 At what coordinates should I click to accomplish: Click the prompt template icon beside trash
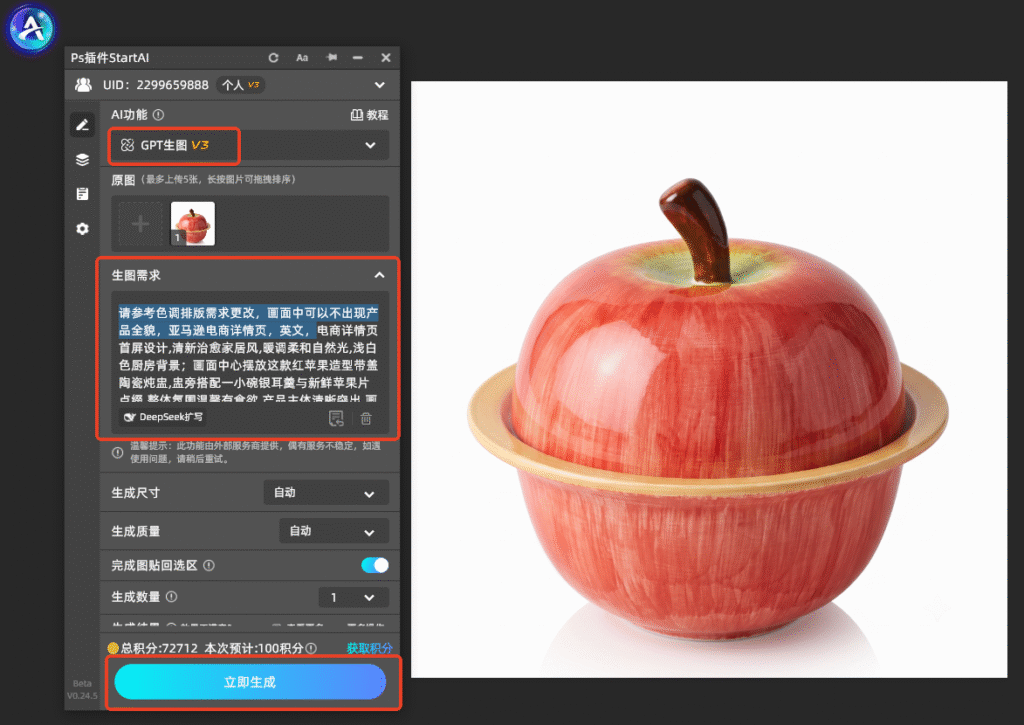click(336, 419)
